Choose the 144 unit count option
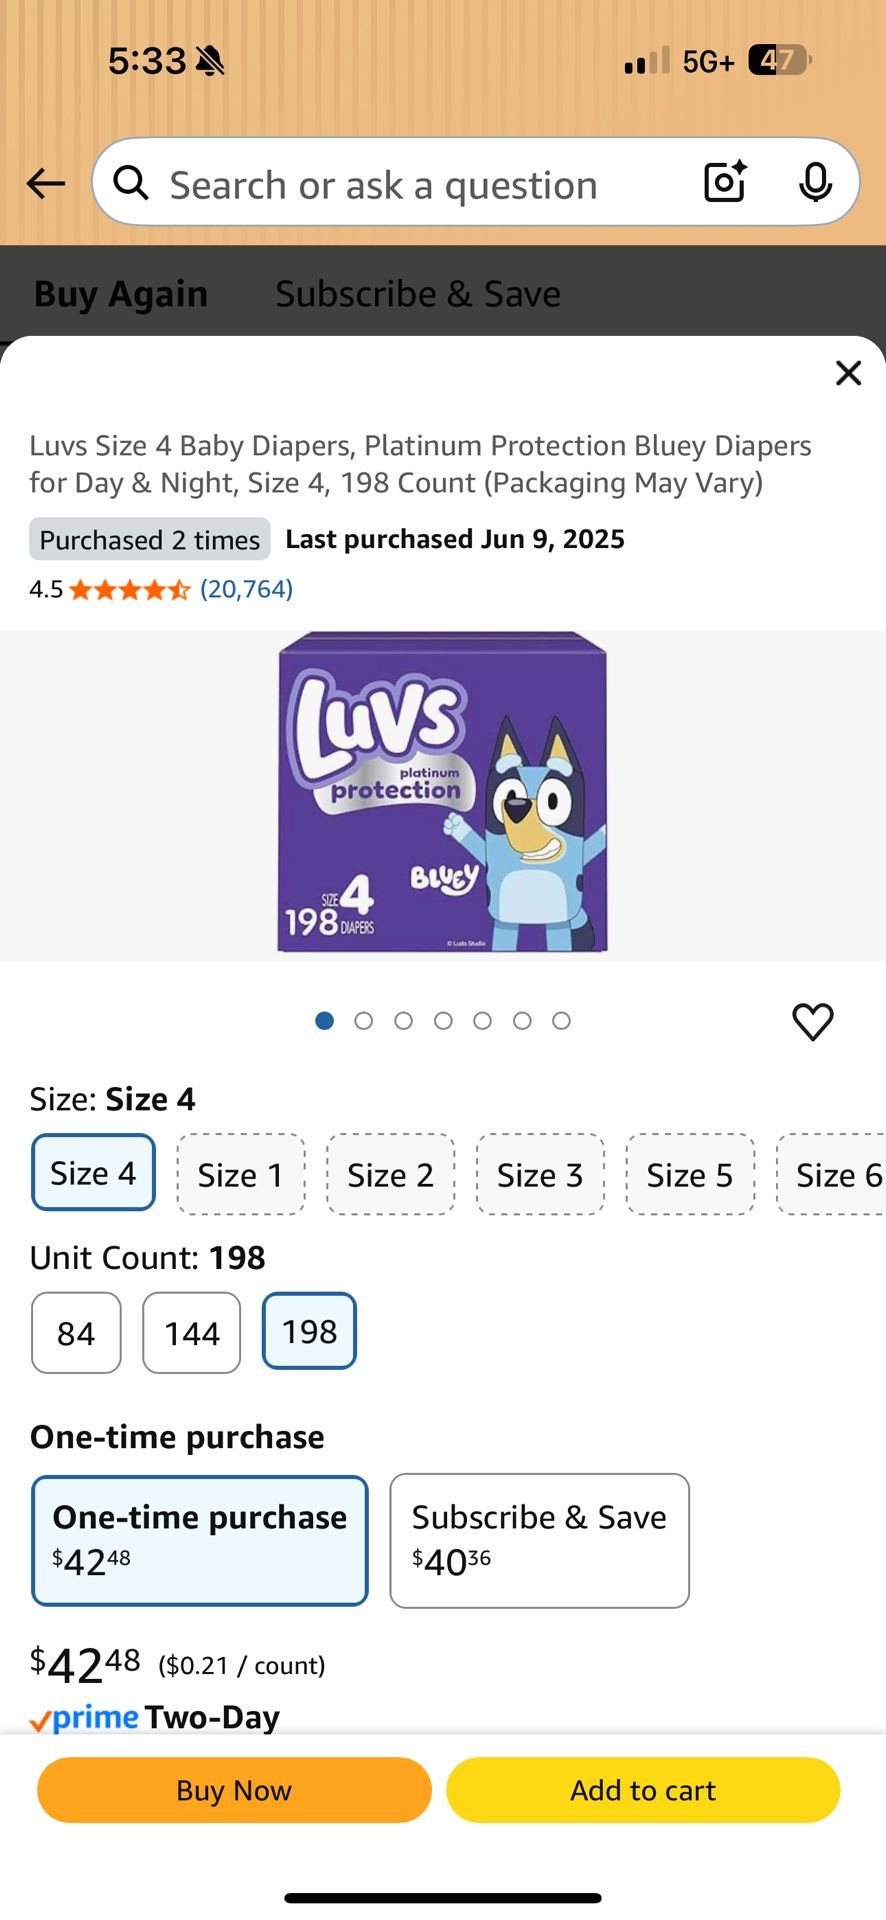This screenshot has height=1920, width=886. 191,1331
